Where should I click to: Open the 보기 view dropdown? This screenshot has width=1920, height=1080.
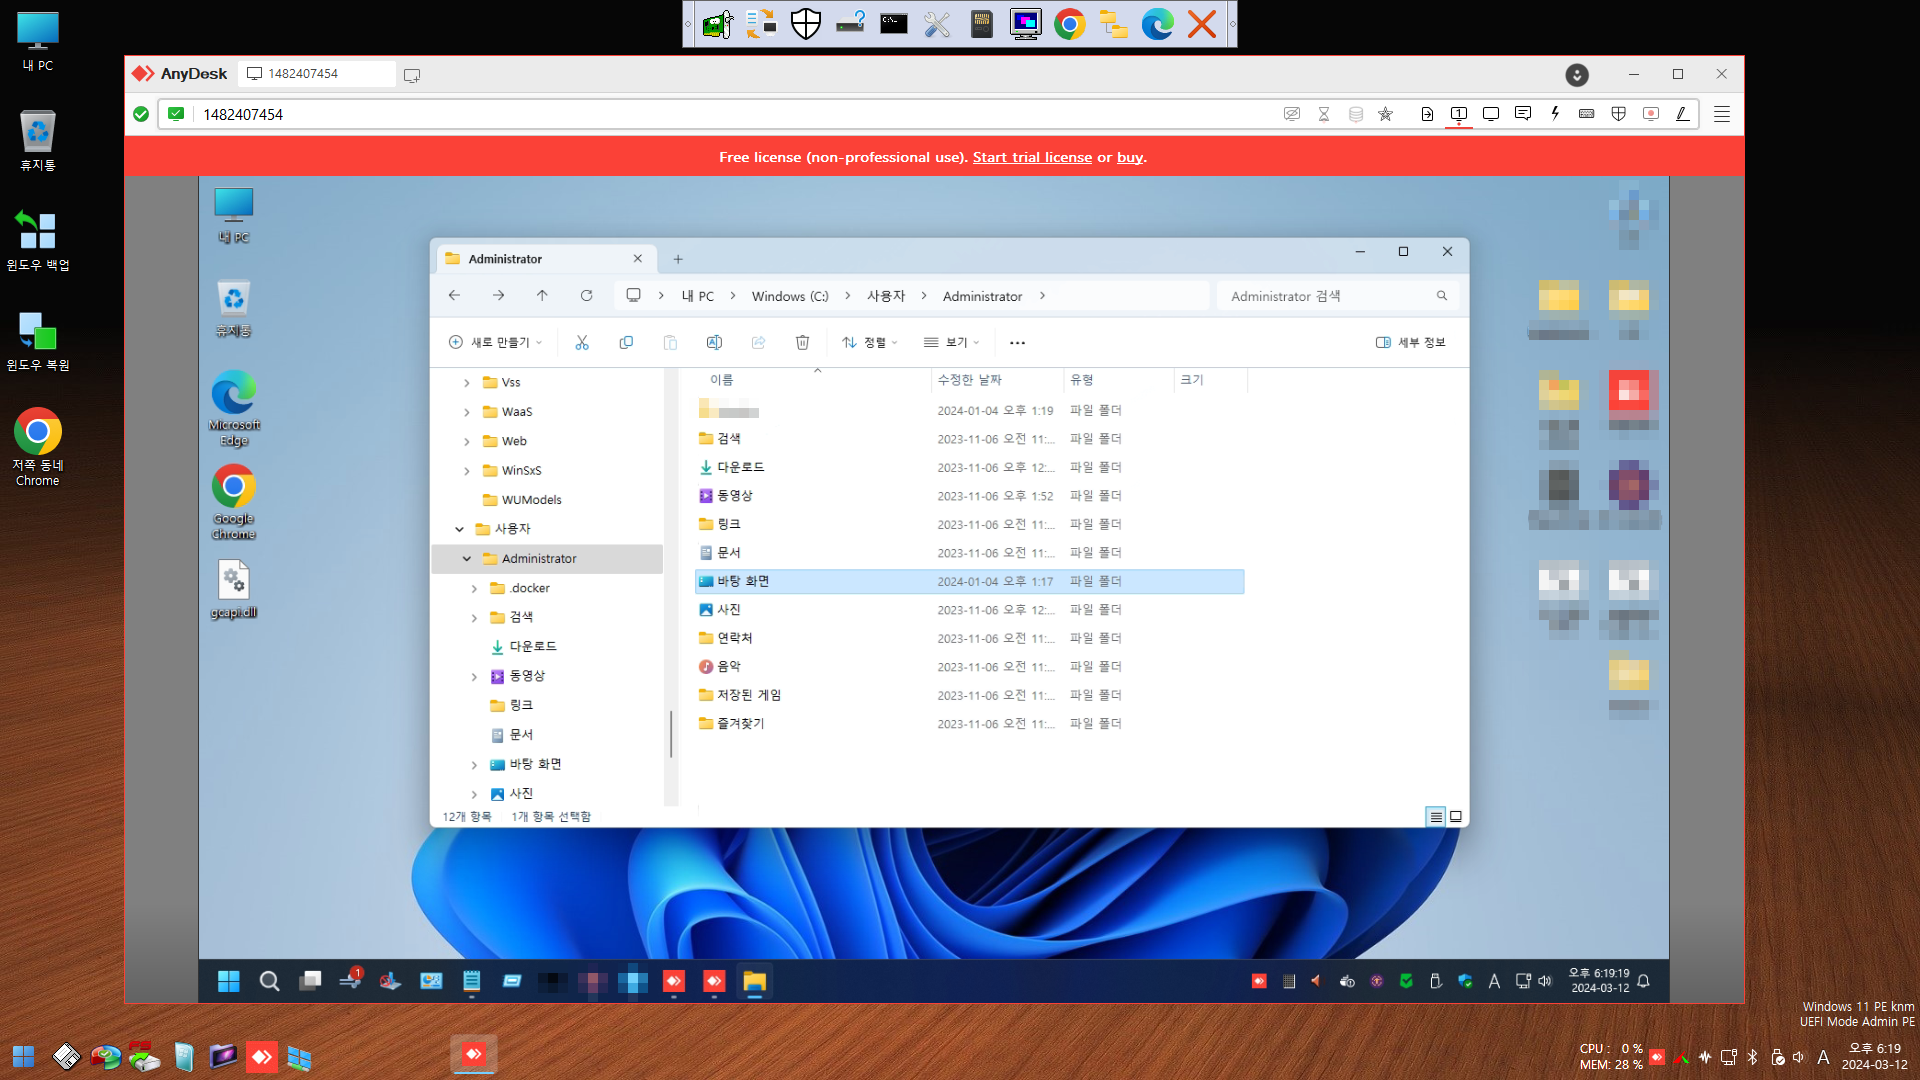[x=951, y=343]
